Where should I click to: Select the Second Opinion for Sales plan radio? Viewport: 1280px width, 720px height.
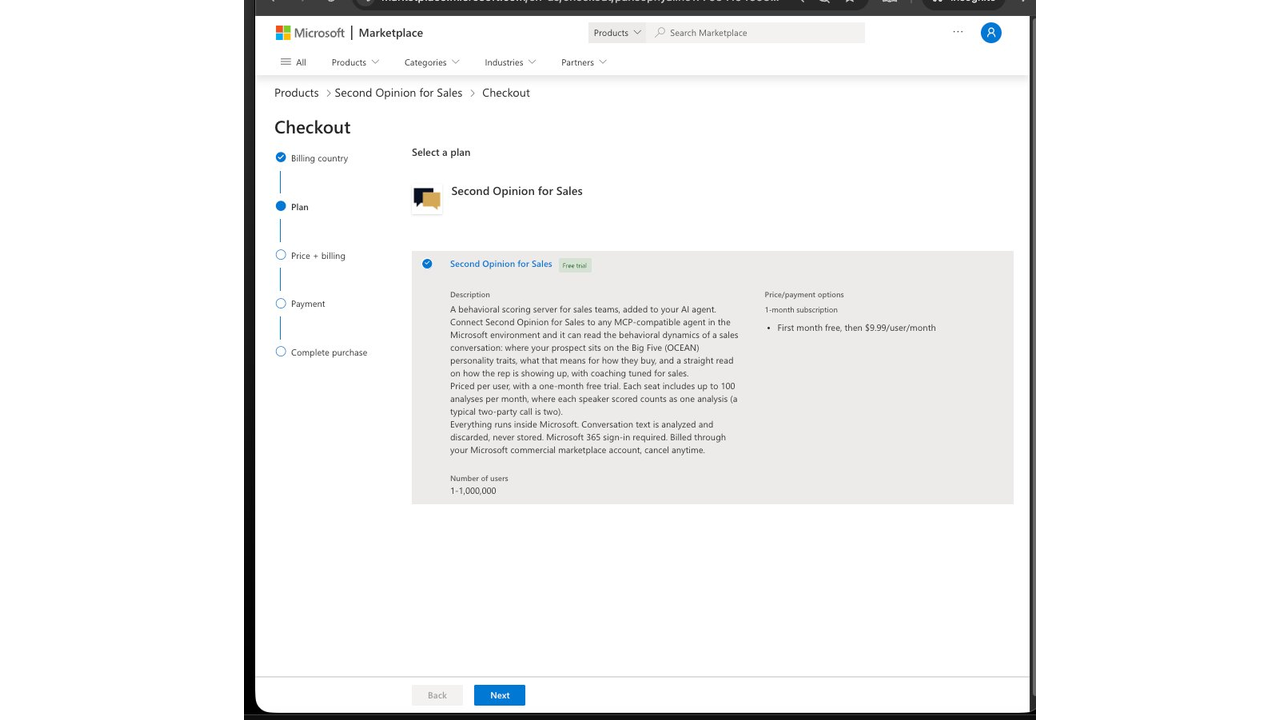point(427,264)
